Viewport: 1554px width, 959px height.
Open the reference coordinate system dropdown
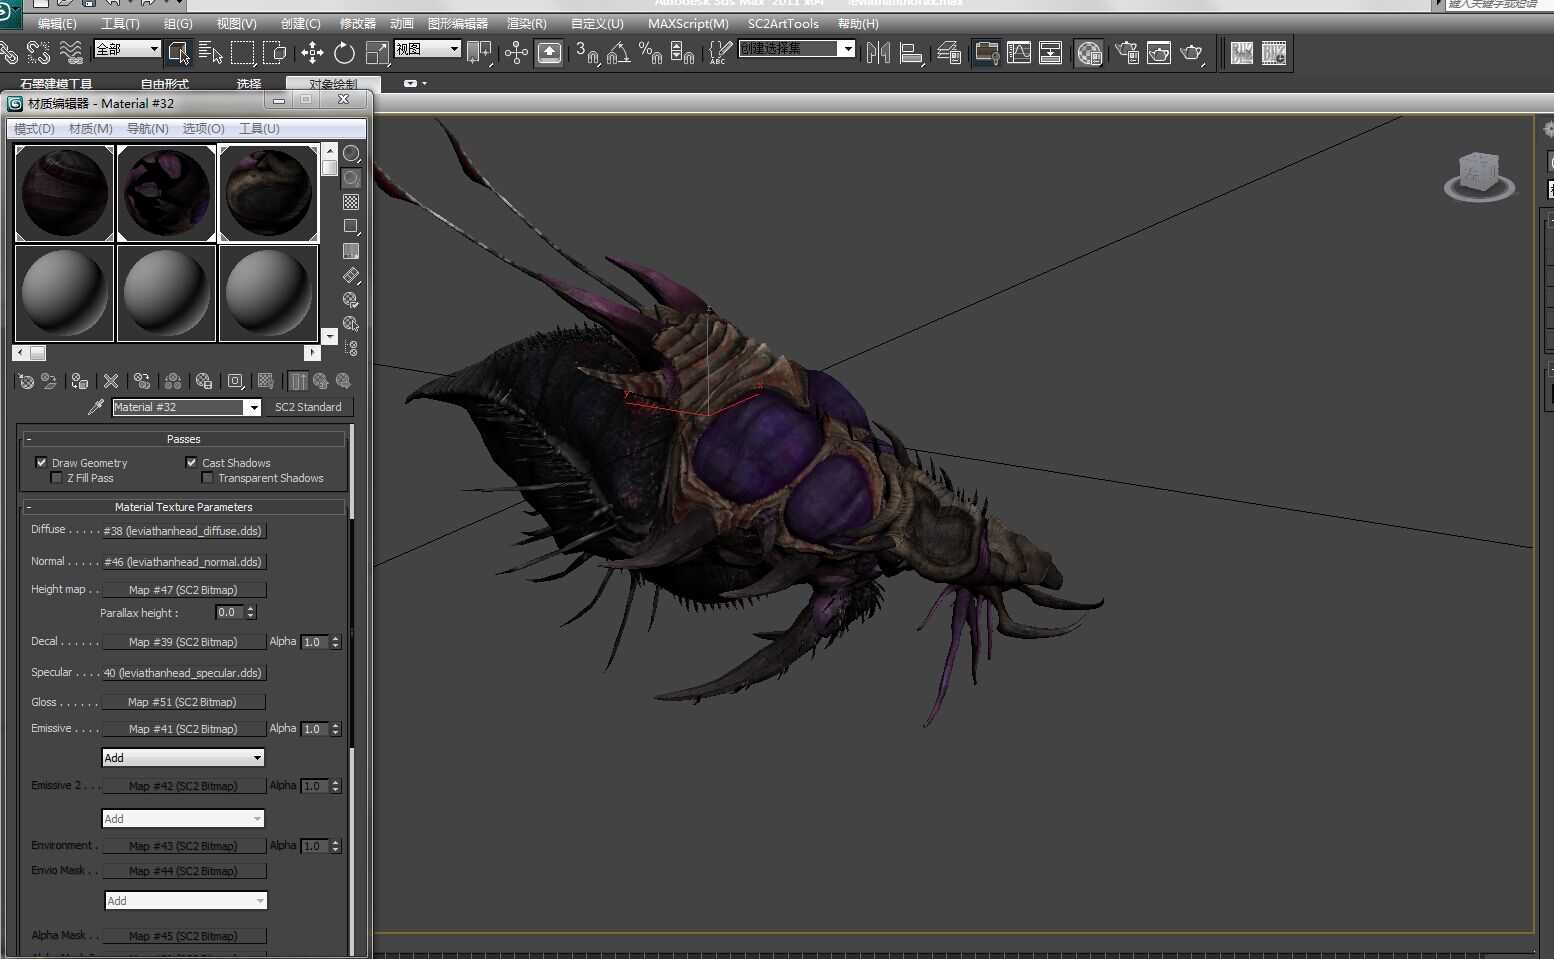[427, 49]
